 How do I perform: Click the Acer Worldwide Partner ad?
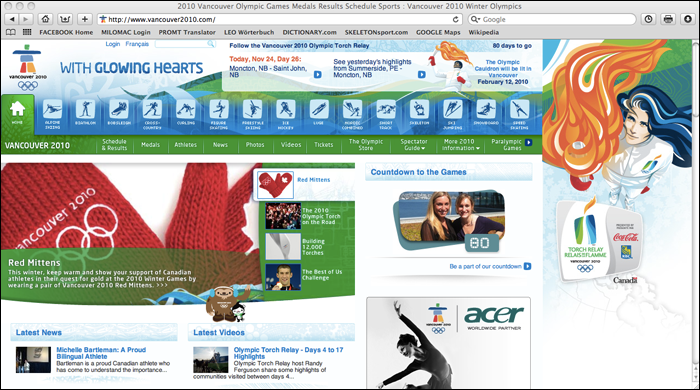click(449, 343)
